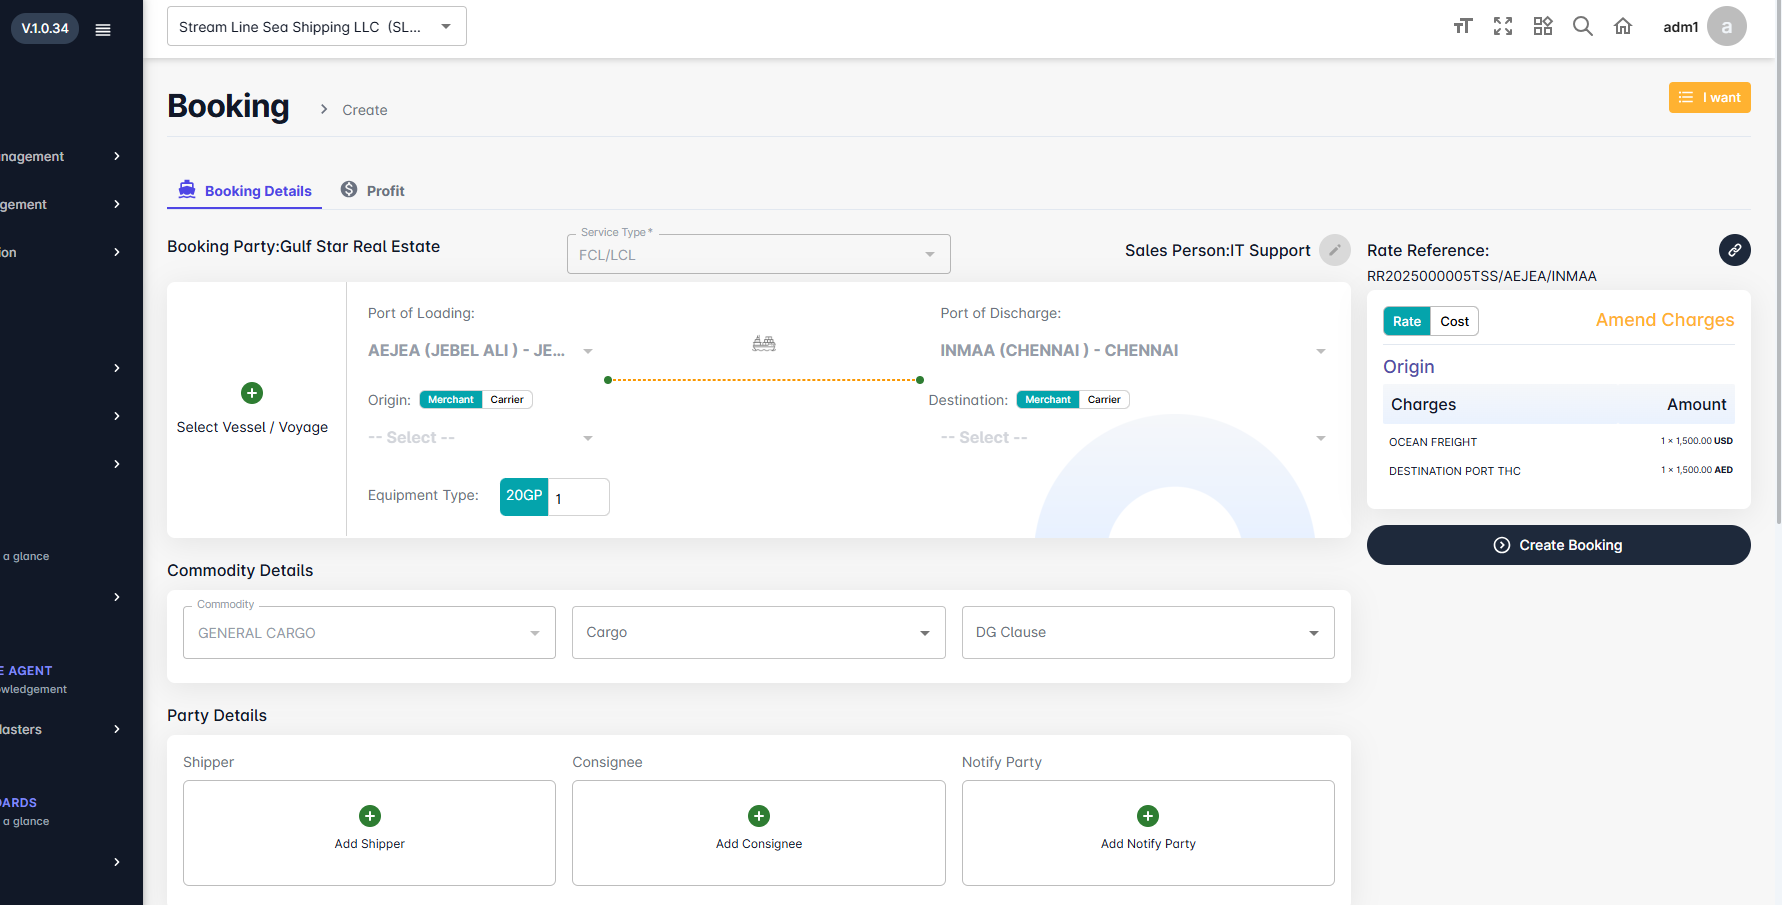The height and width of the screenshot is (905, 1782).
Task: Click the Add Shipper plus icon
Action: point(370,816)
